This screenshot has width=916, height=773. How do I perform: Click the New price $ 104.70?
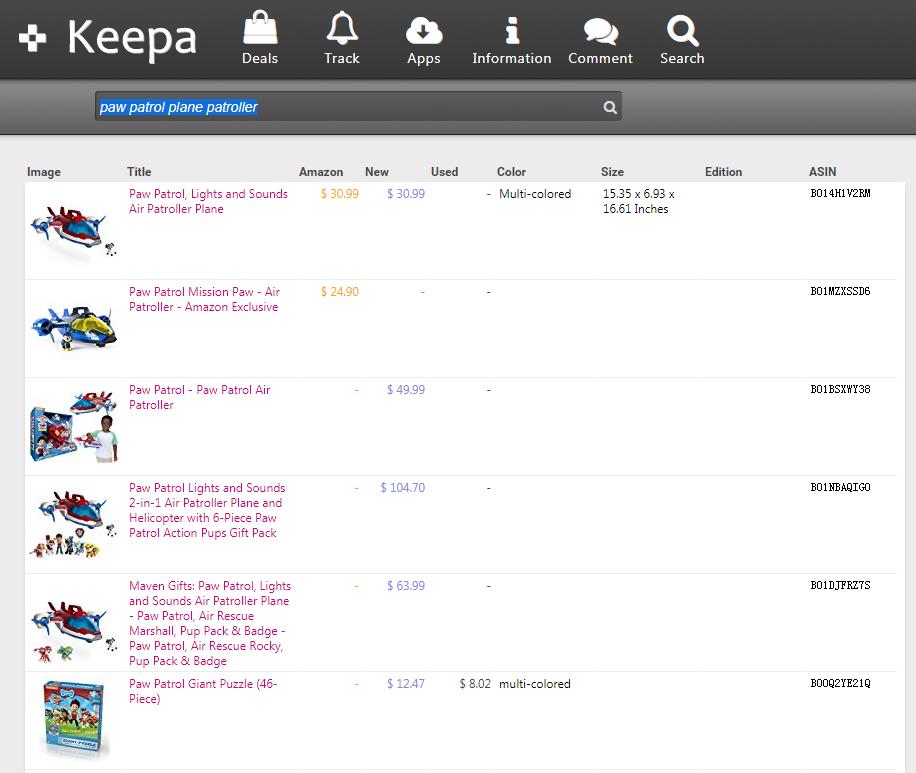[403, 488]
